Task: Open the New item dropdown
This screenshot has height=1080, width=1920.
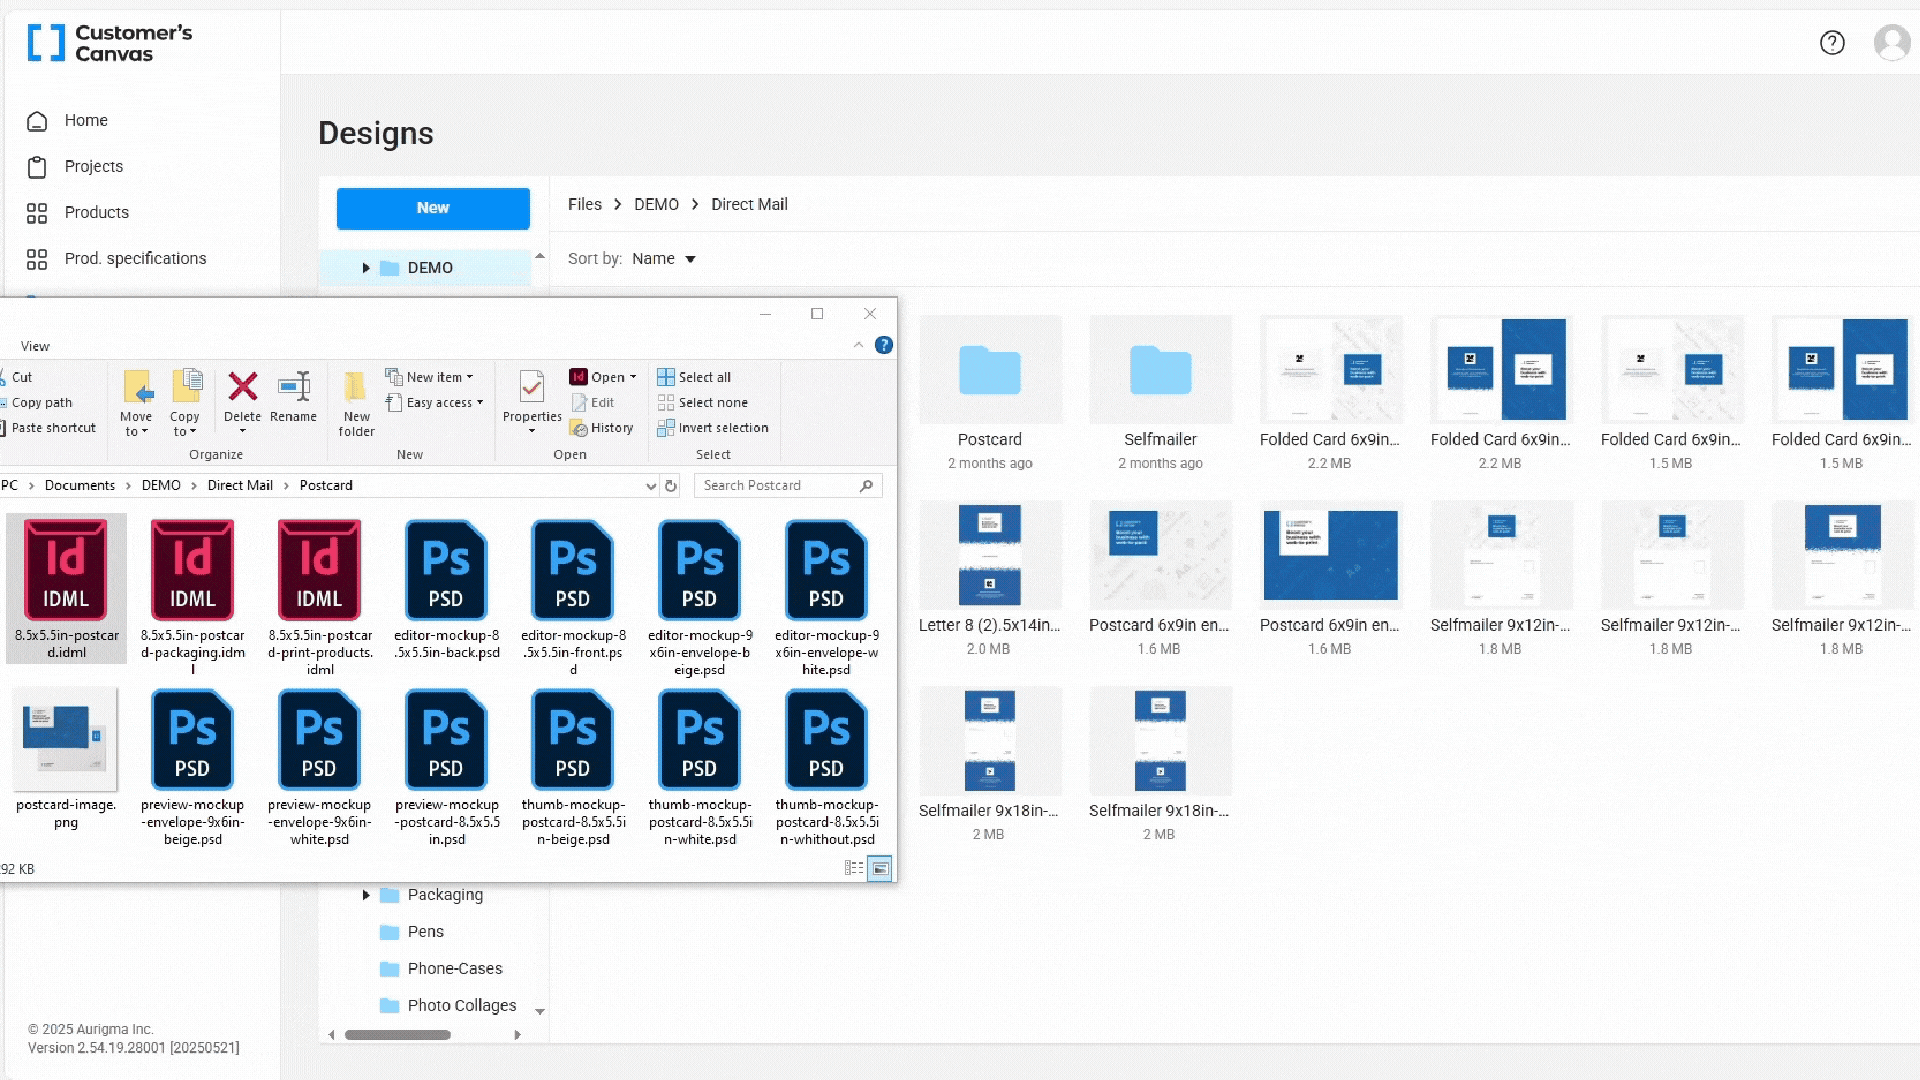Action: (430, 377)
